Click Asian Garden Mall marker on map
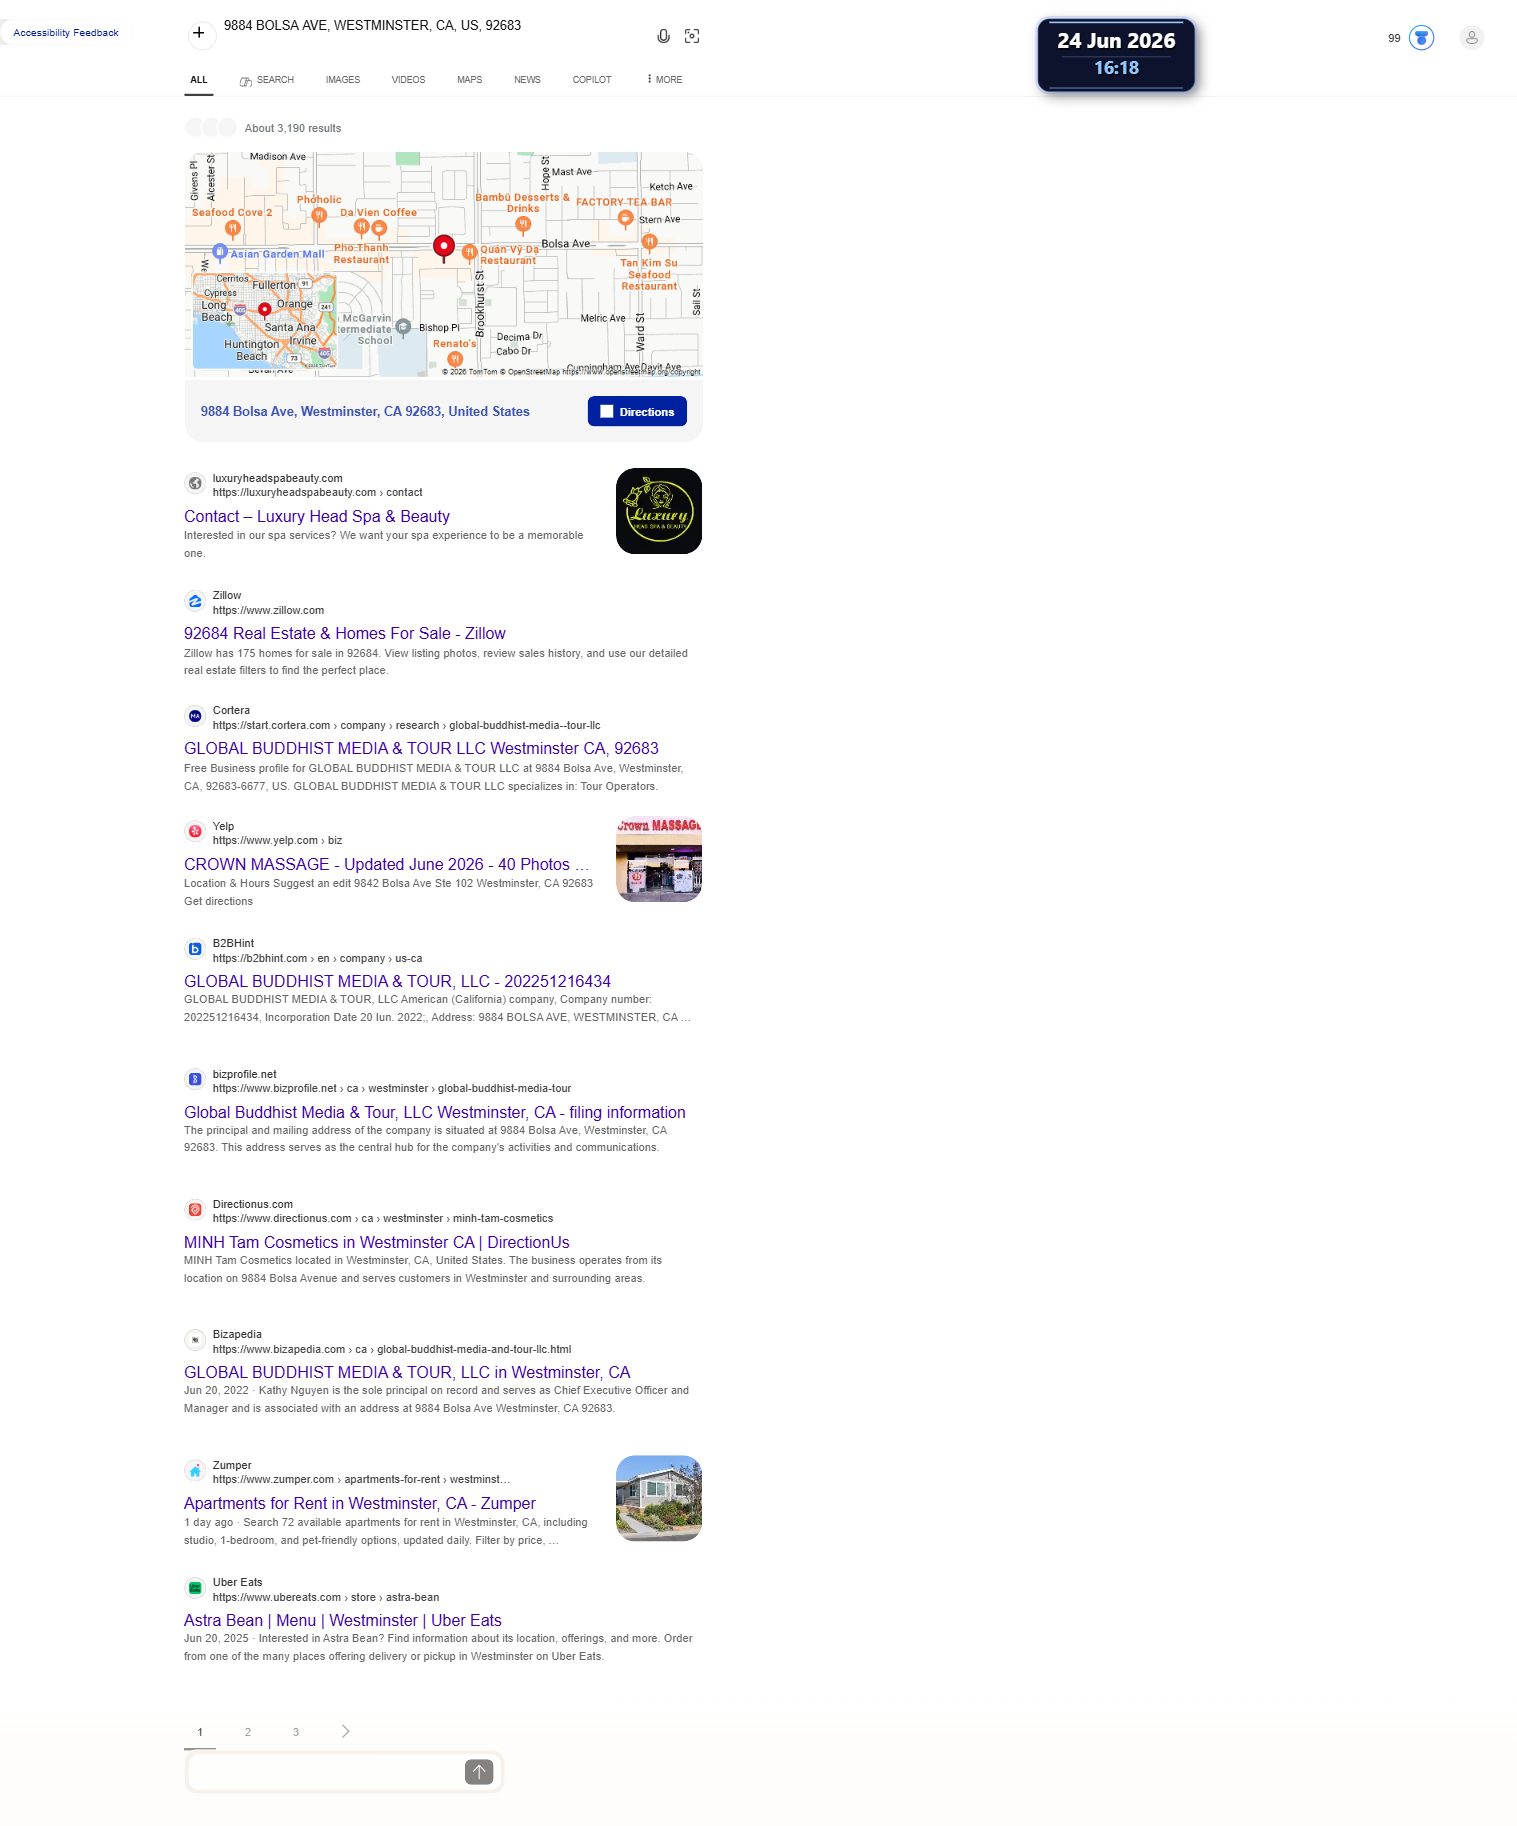 click(220, 252)
